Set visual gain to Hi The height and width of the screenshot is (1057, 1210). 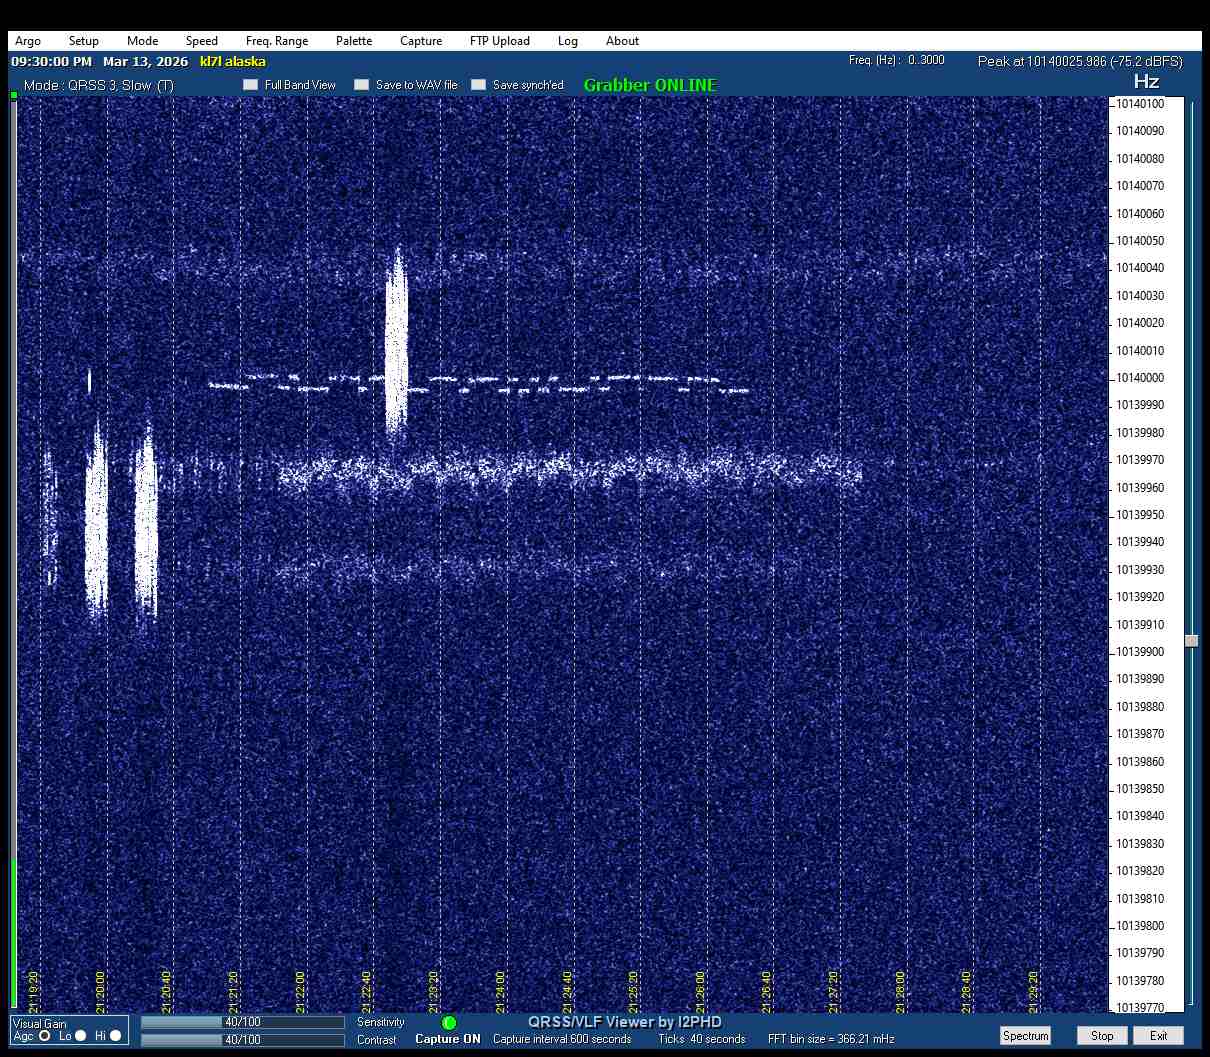pyautogui.click(x=115, y=1036)
